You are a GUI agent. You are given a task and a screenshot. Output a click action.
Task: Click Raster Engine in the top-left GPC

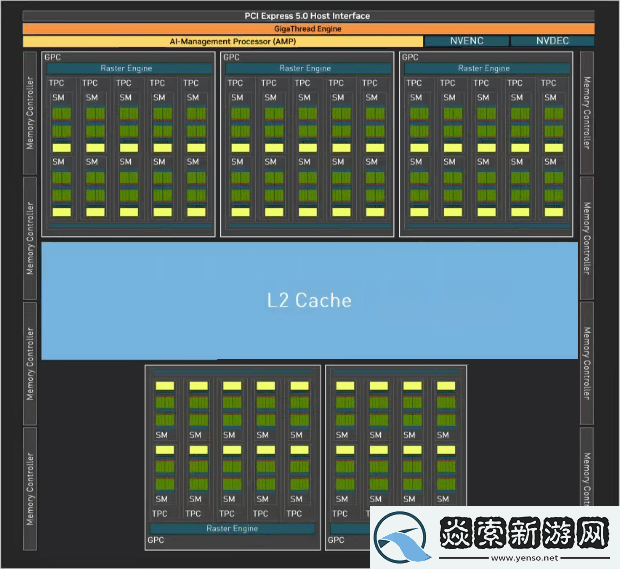[x=128, y=68]
